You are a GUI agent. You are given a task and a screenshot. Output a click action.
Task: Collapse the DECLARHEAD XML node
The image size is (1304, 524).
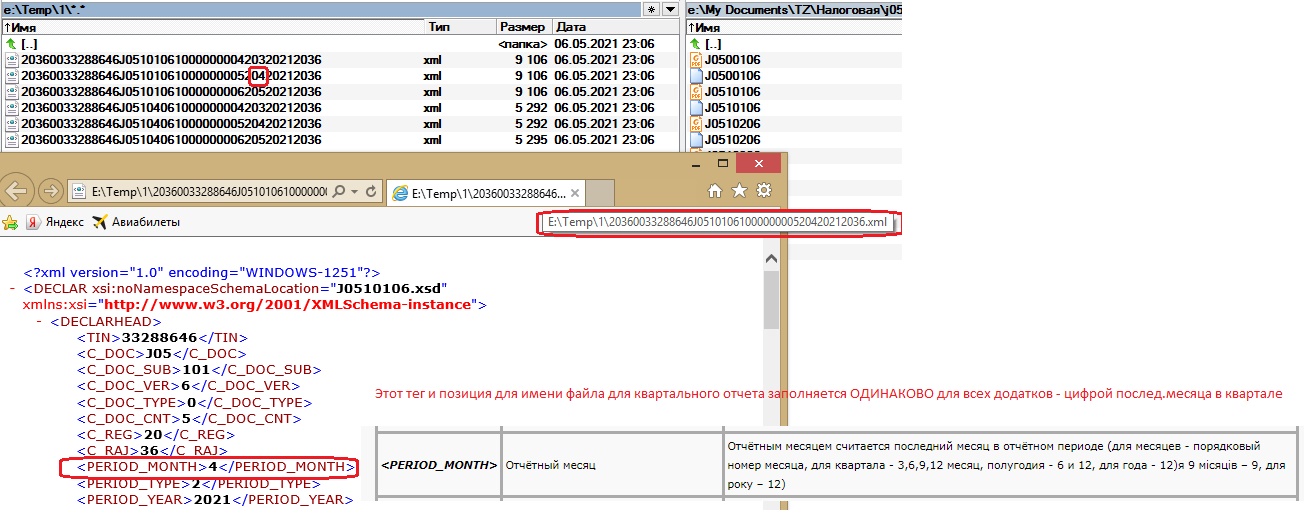click(38, 321)
